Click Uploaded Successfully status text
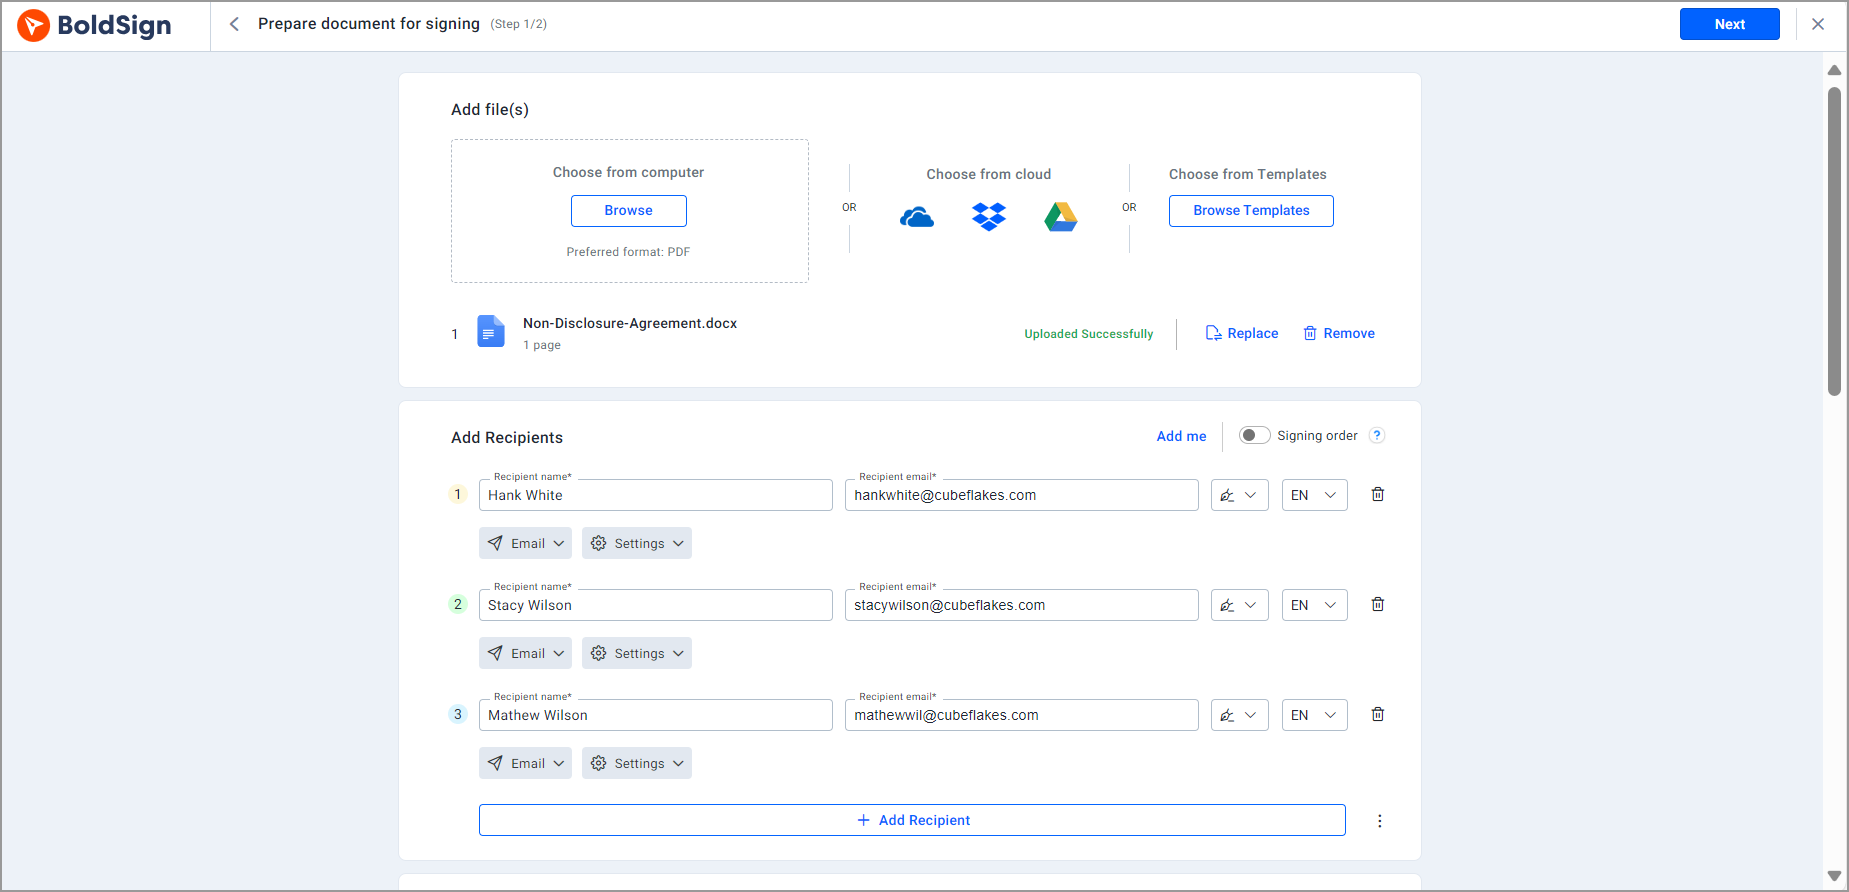This screenshot has width=1849, height=892. [1088, 334]
